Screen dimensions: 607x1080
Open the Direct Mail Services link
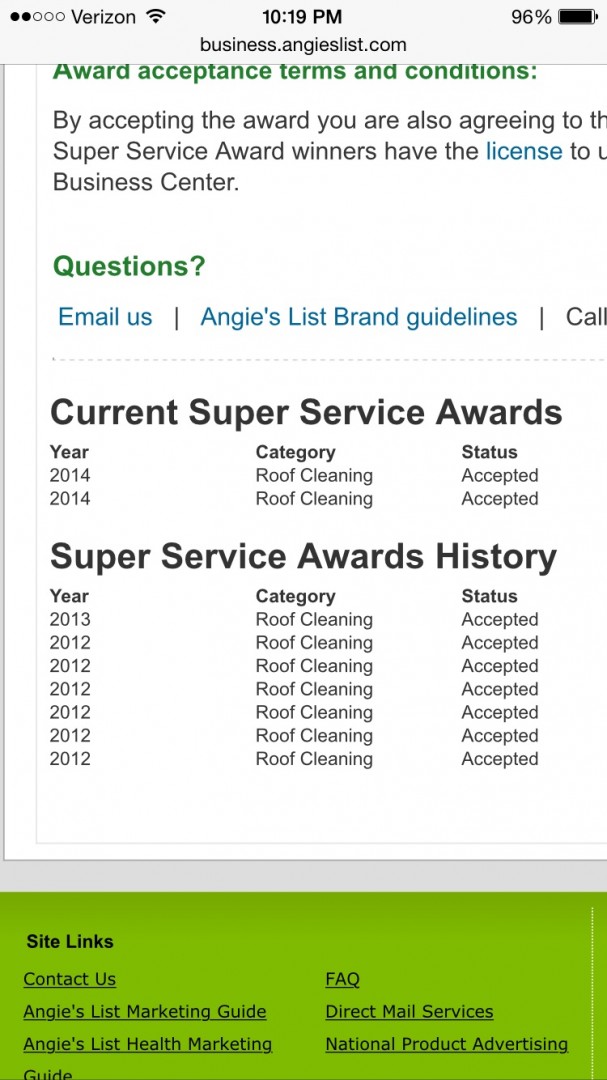coord(409,1011)
